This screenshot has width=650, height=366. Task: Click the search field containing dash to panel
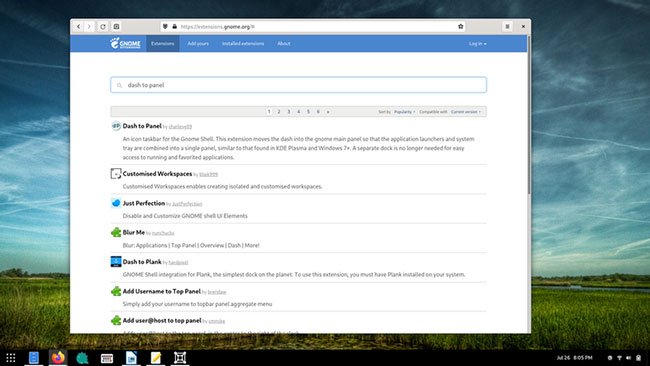(298, 85)
